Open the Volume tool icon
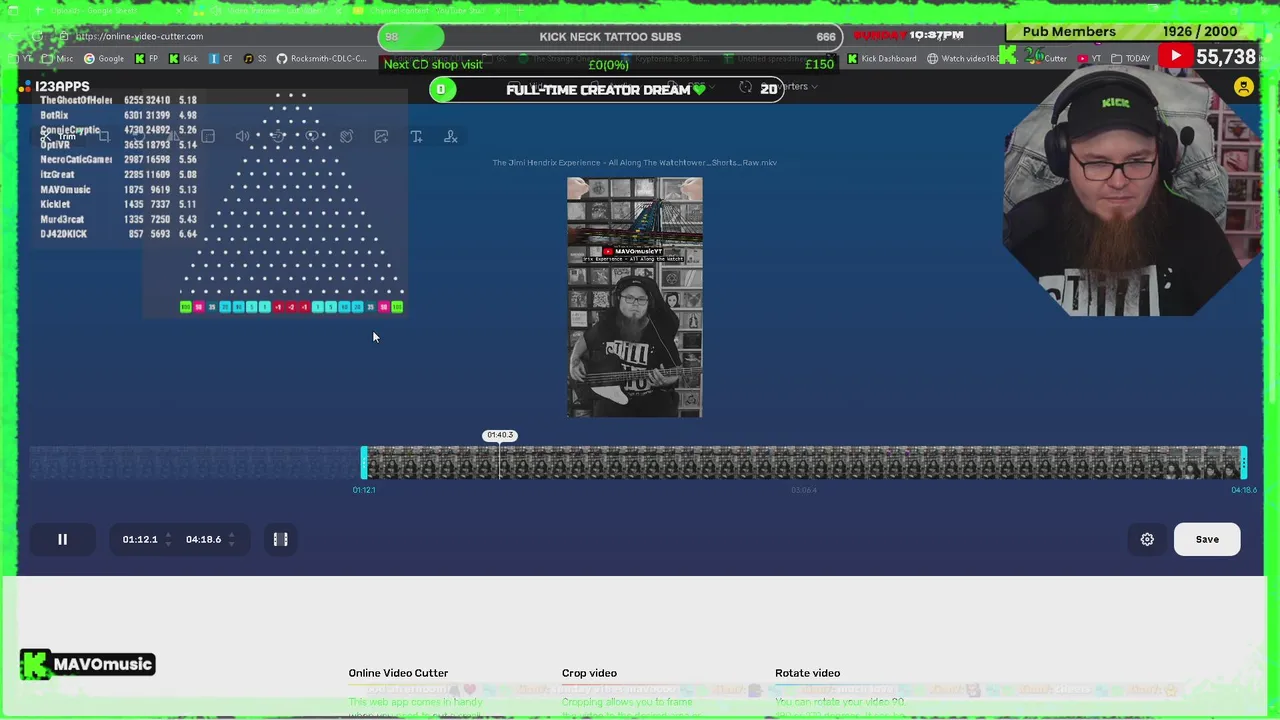 pos(242,136)
